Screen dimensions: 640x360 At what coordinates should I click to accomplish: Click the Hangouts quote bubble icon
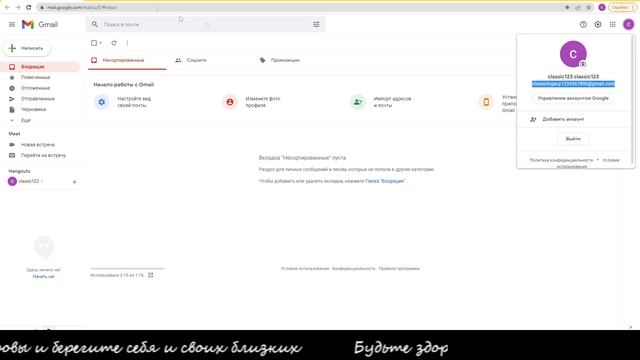tap(44, 247)
